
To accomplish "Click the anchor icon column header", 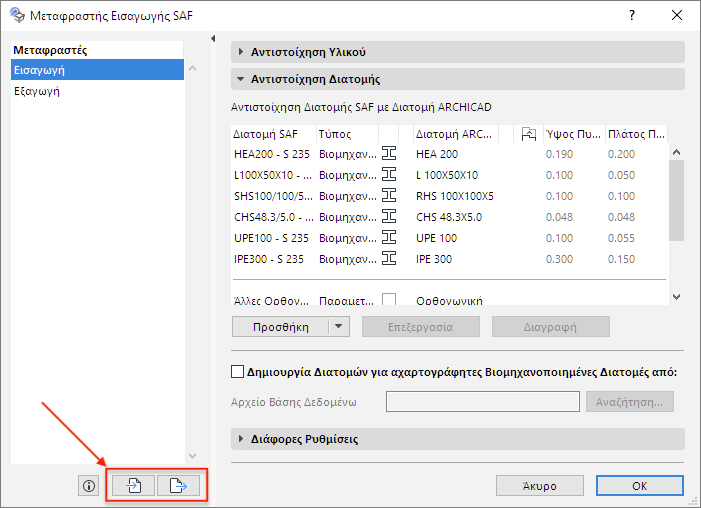I will coord(528,134).
